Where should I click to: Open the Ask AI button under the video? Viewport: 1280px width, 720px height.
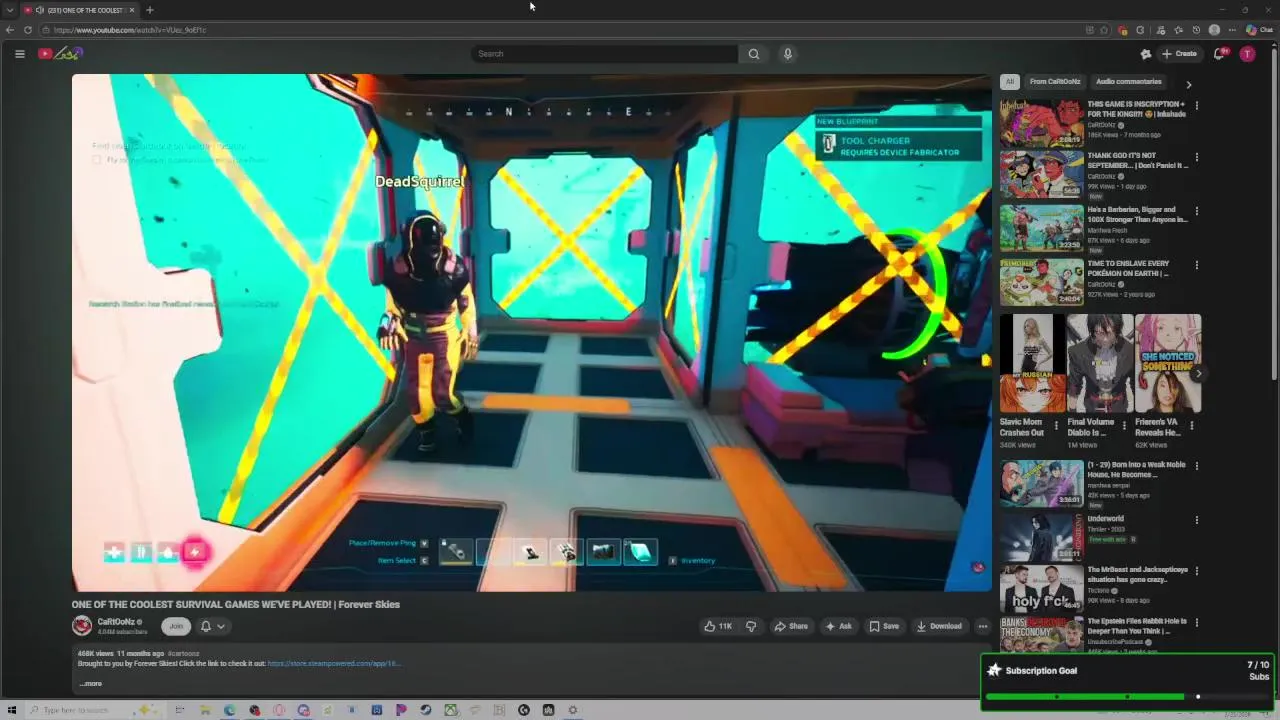click(838, 626)
